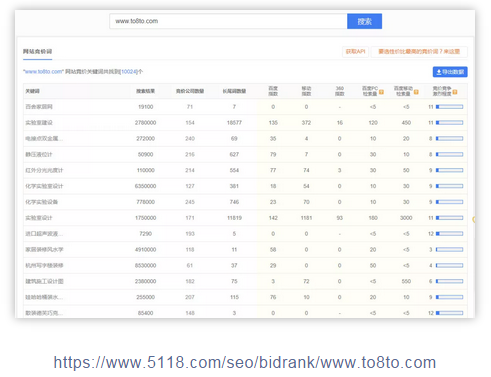Open the 网站竞价词 tab

point(37,51)
